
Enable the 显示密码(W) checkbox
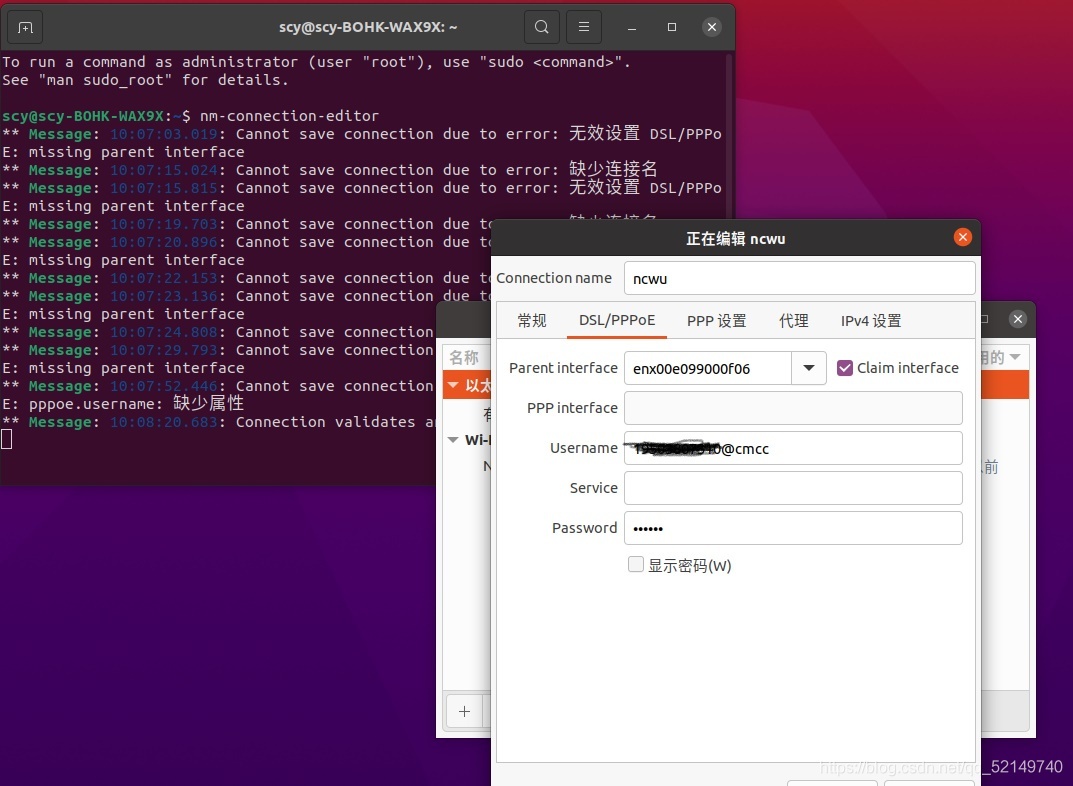[636, 564]
